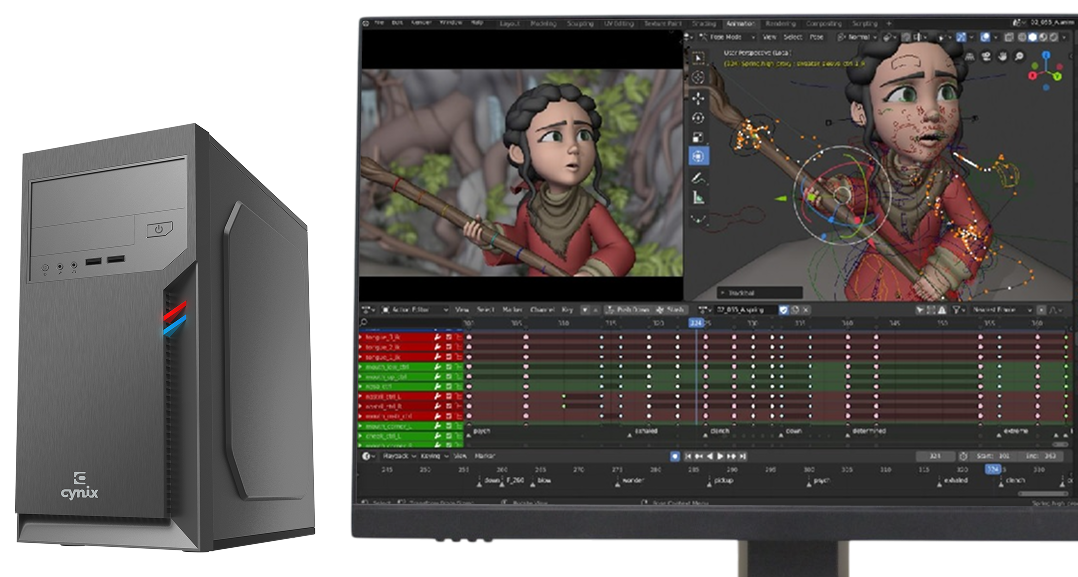Click the Stash button in the action header

(669, 310)
